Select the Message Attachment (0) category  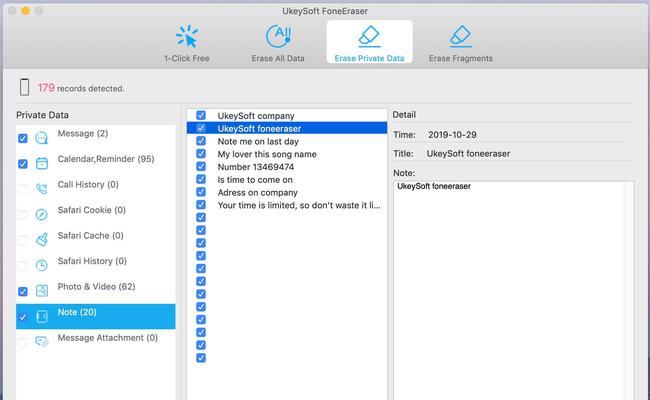96,342
